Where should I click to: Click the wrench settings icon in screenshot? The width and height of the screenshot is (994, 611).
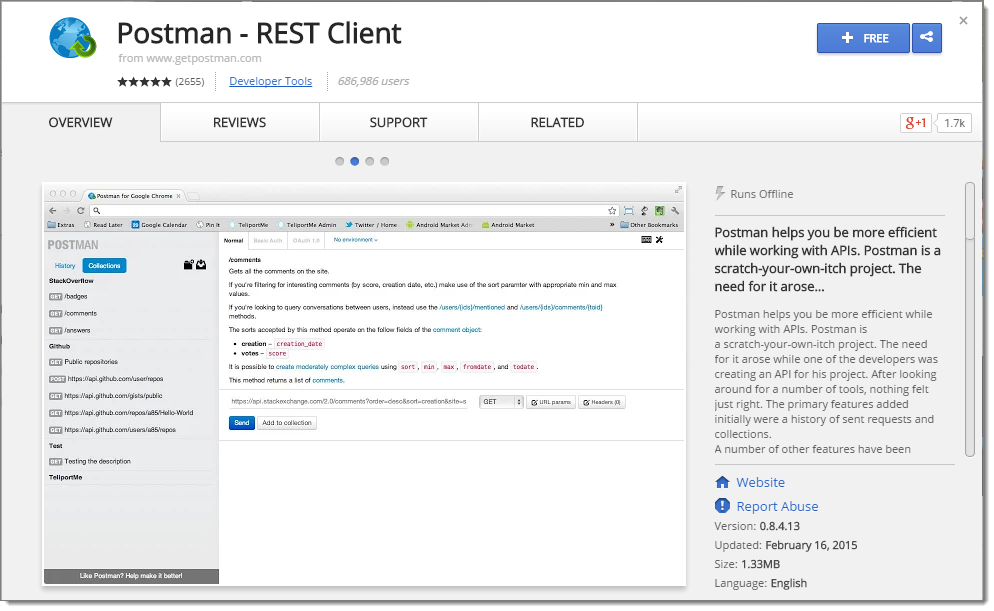pyautogui.click(x=675, y=210)
